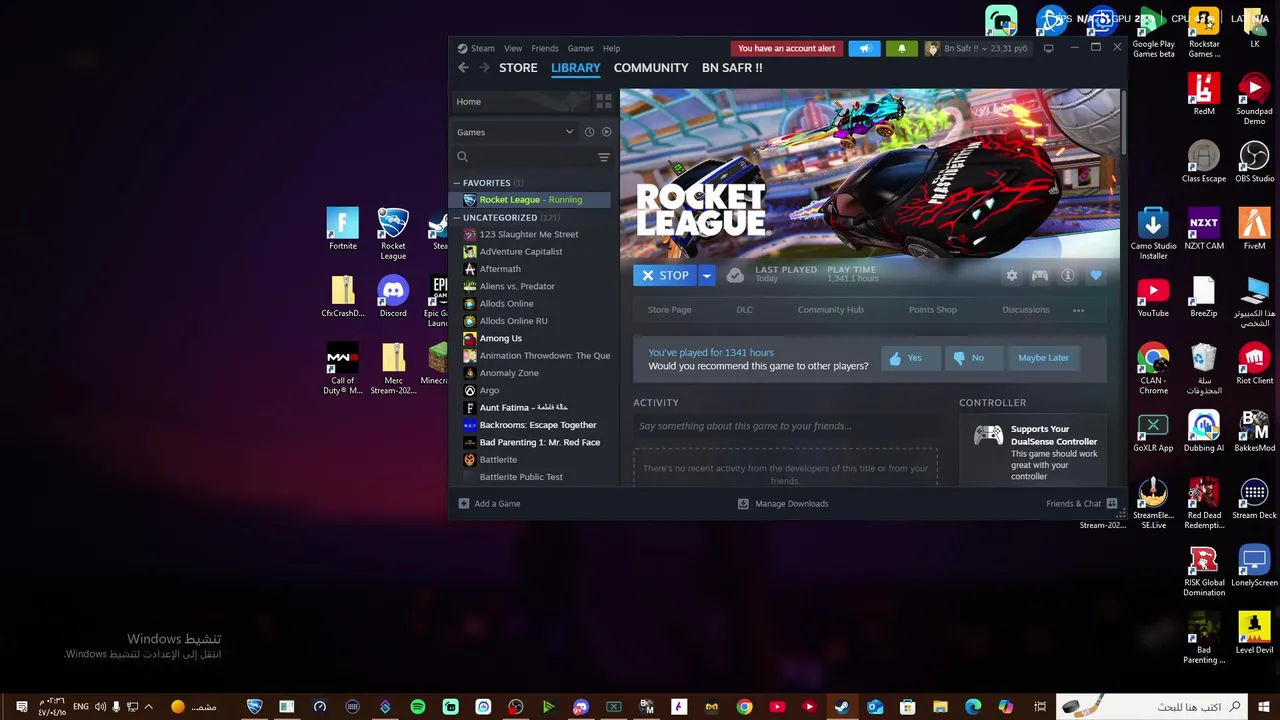The image size is (1280, 720).
Task: Open advanced library filter options icon
Action: click(x=603, y=157)
